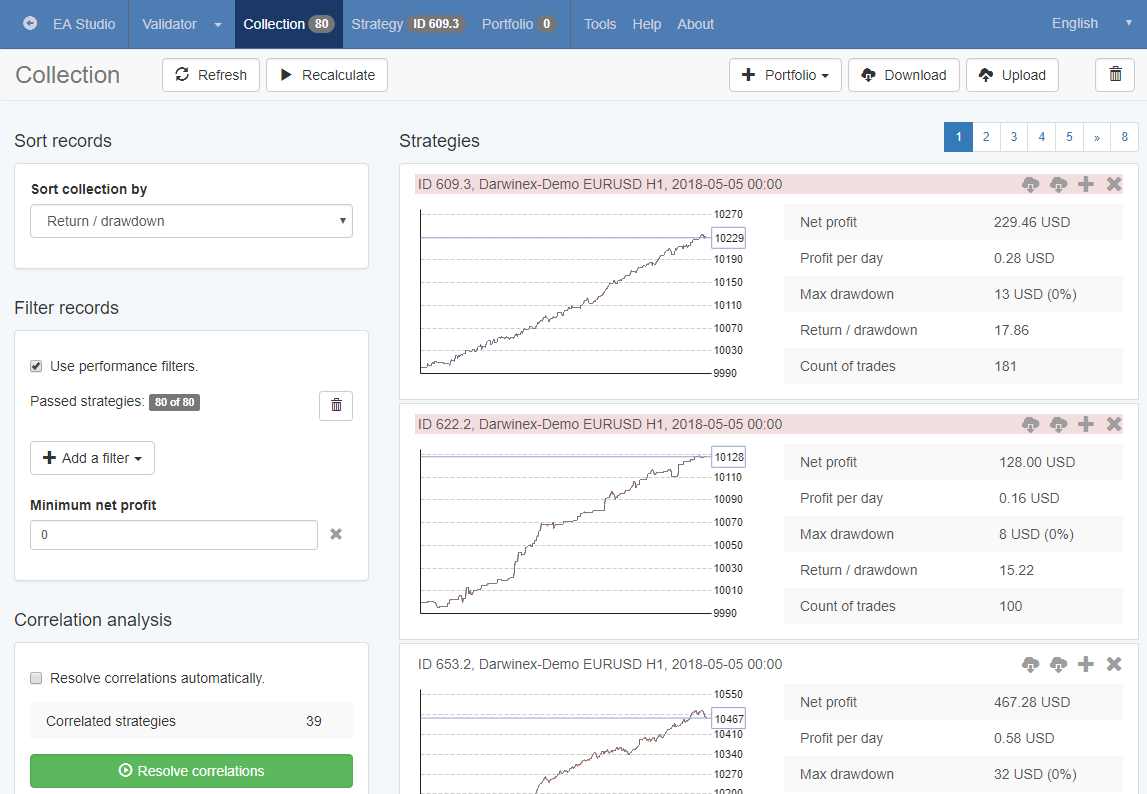1147x794 pixels.
Task: Open the Tools menu
Action: [x=600, y=24]
